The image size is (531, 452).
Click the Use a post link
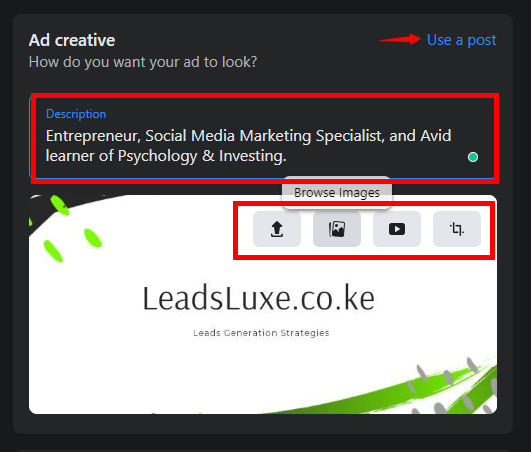pos(461,40)
